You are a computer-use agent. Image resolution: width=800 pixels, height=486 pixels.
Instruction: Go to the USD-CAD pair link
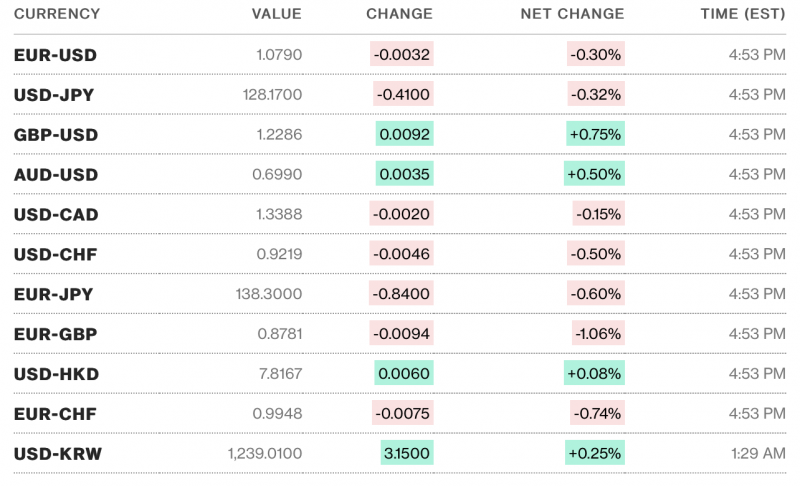point(56,214)
